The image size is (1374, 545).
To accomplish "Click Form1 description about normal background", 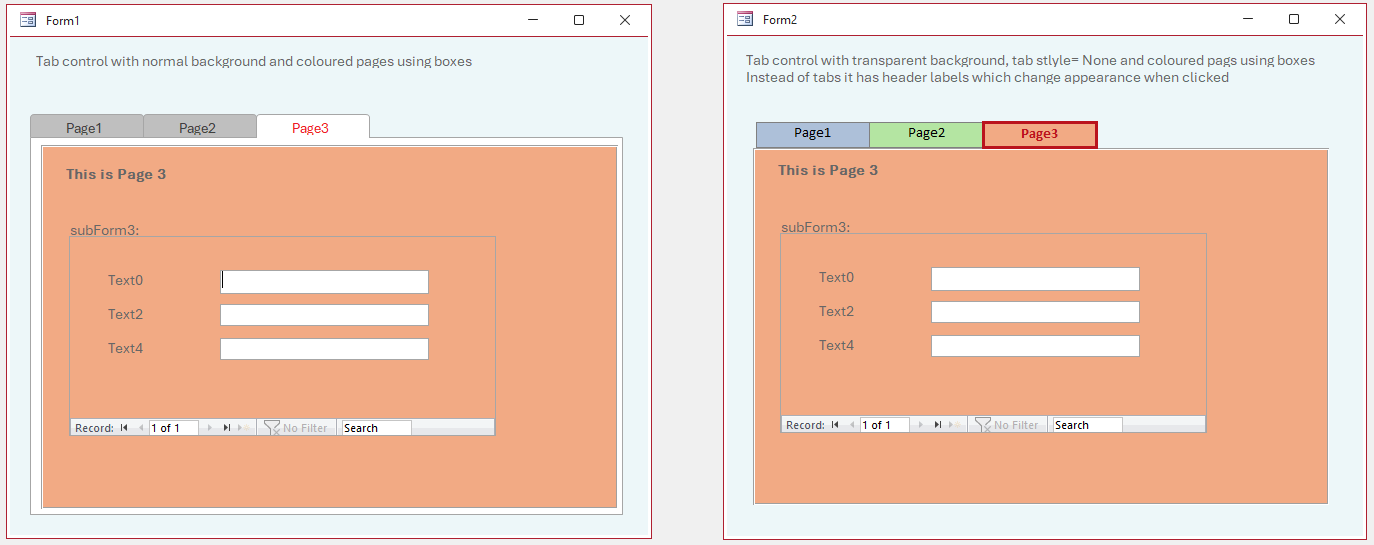I will click(254, 61).
